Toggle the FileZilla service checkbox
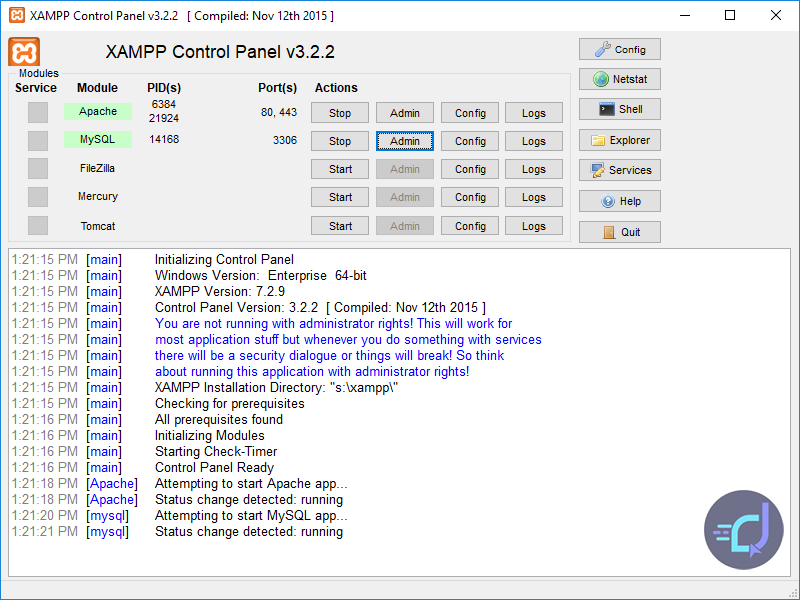 (x=38, y=168)
